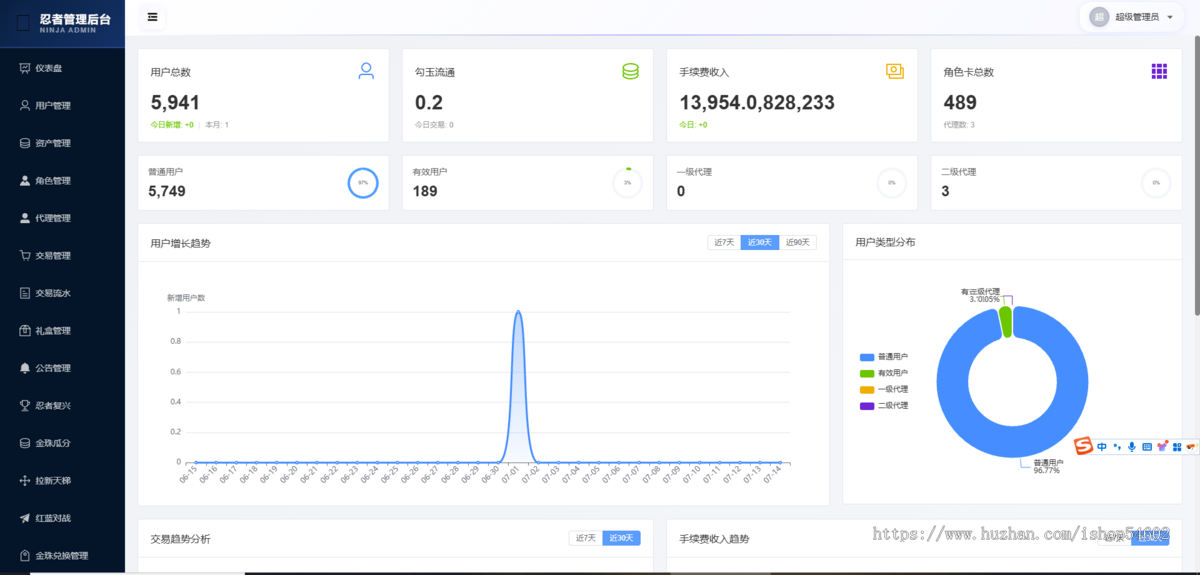Screen dimensions: 1200x575
Task: Click the 忍者管理后台 NINJA ADMIN logo
Action: pos(62,22)
